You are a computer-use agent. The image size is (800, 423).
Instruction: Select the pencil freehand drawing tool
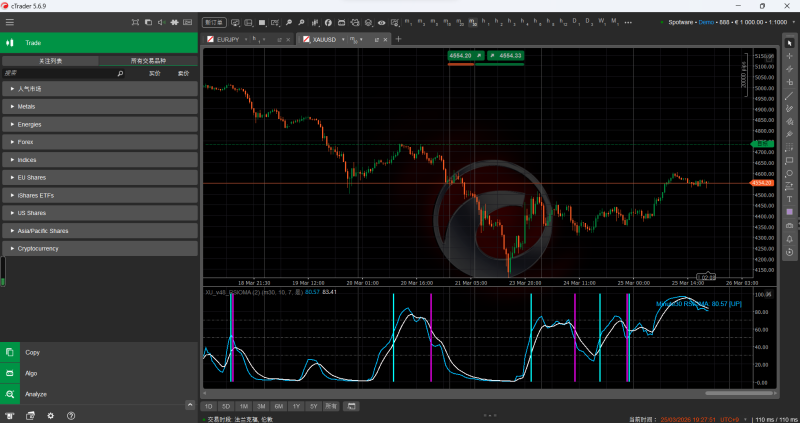coord(790,108)
